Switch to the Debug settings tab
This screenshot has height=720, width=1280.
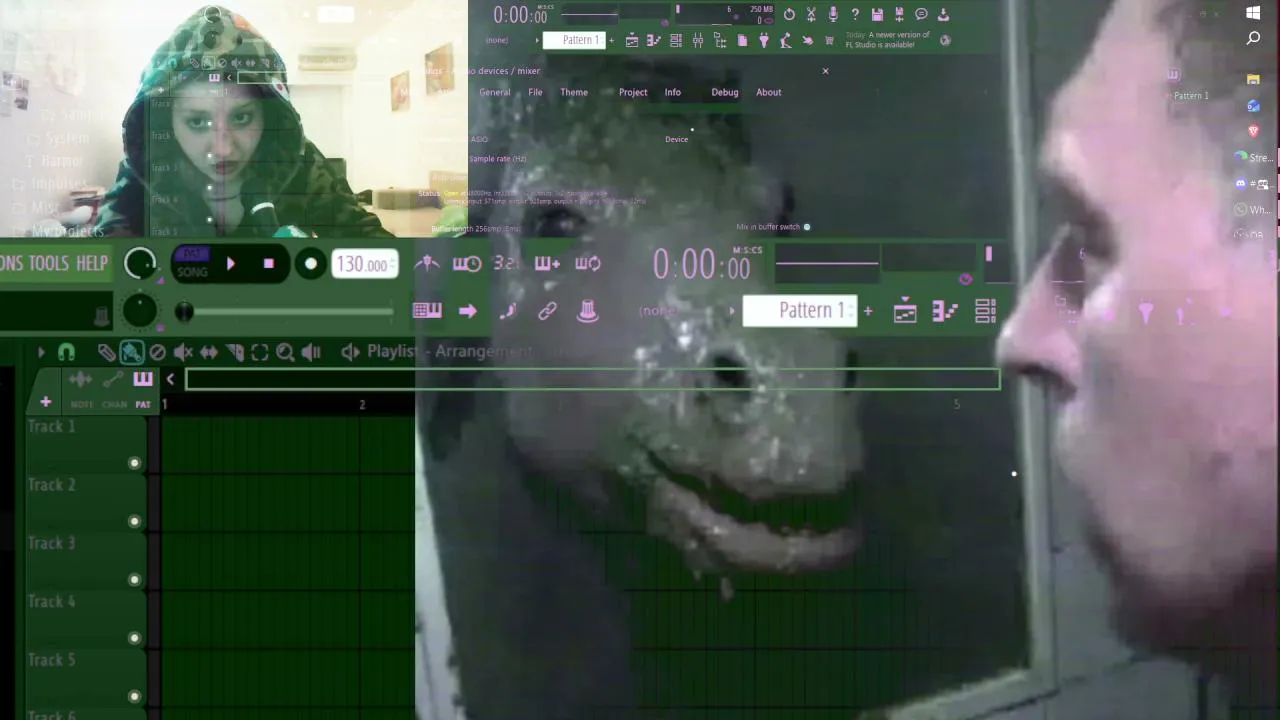pos(725,92)
